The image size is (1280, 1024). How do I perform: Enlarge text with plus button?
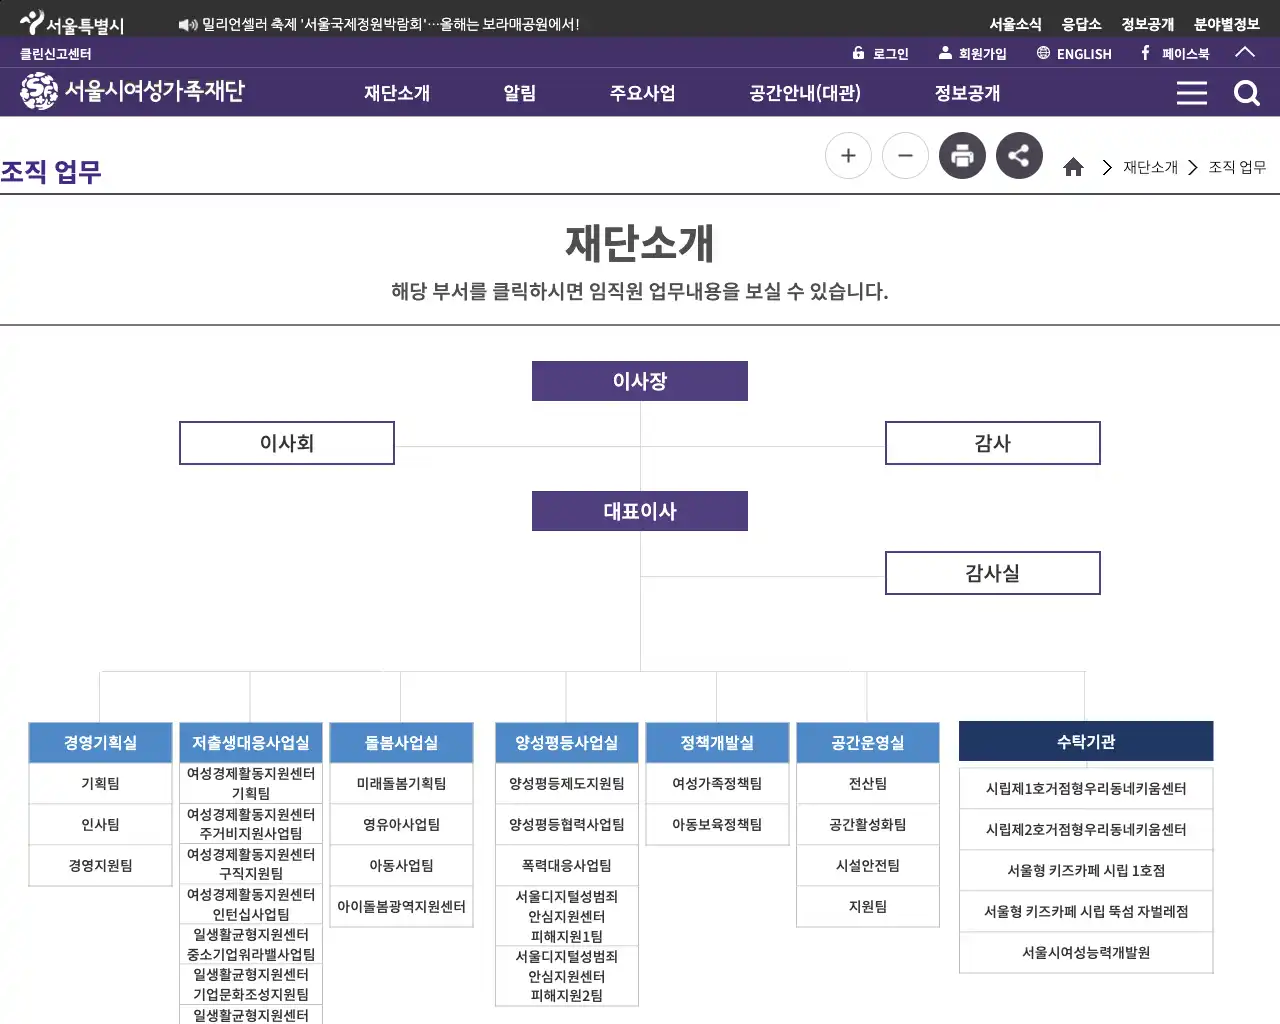point(848,155)
